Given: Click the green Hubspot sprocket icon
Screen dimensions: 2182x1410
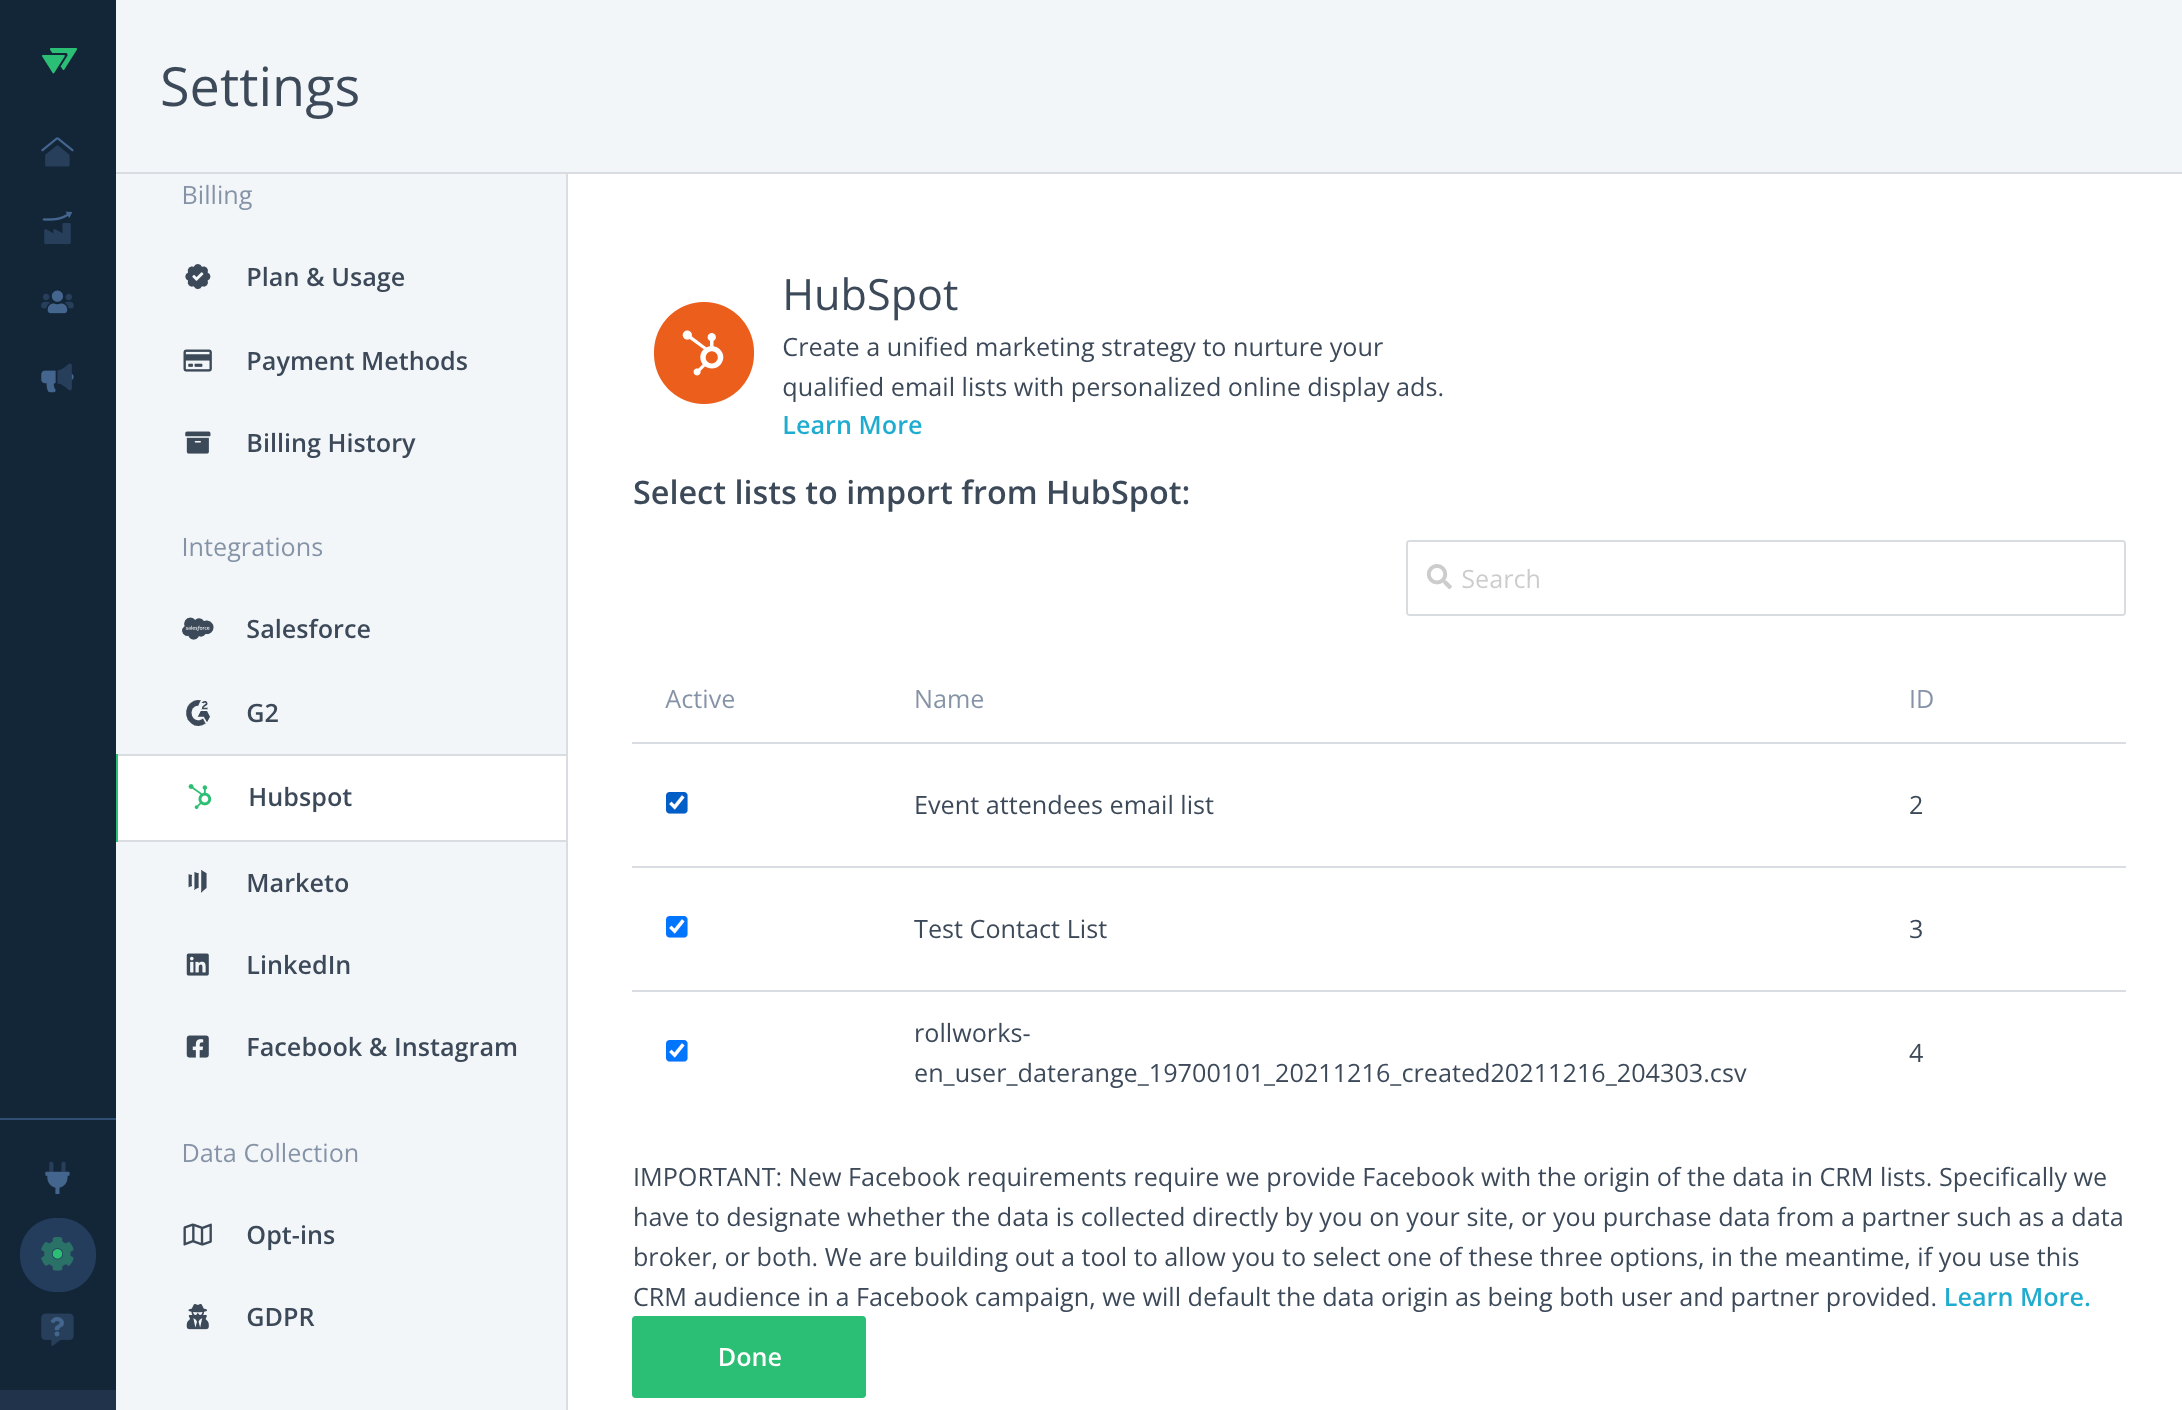Looking at the screenshot, I should click(200, 796).
